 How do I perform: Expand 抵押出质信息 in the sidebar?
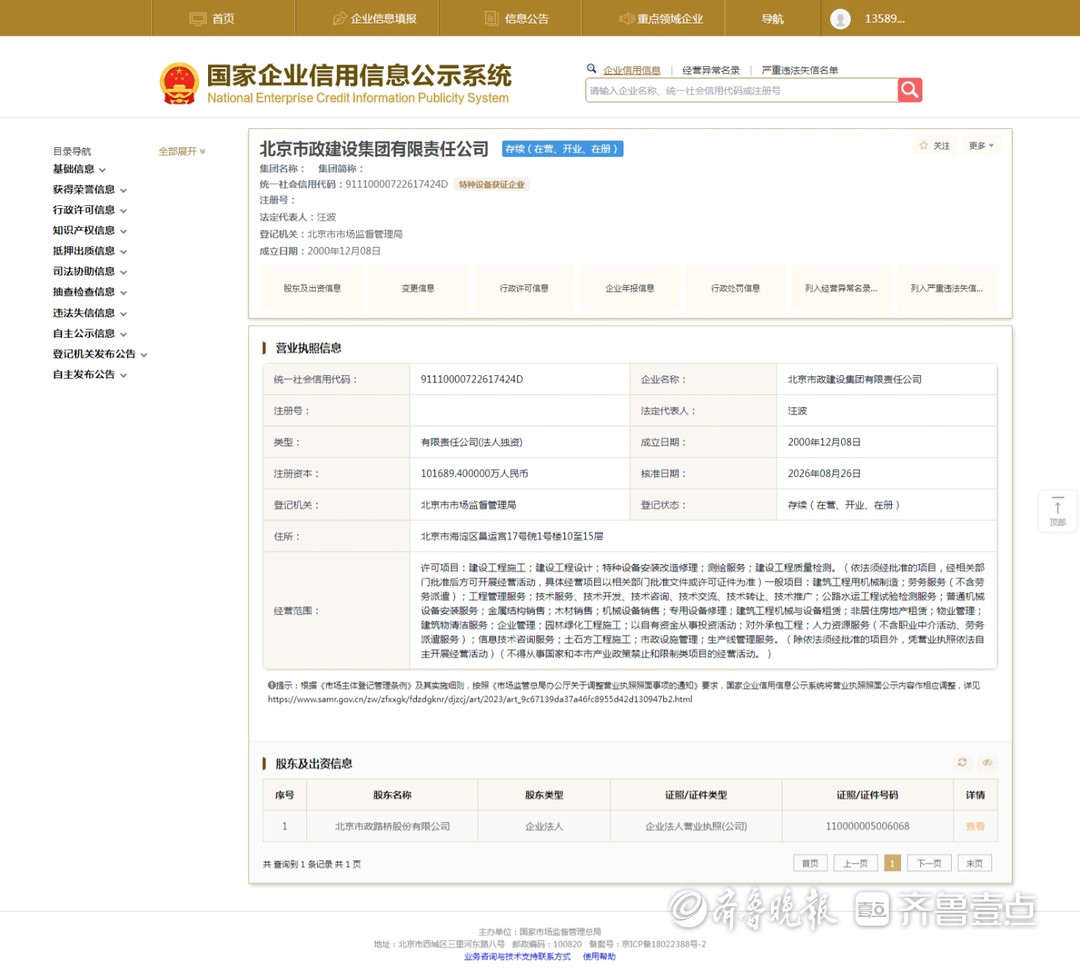(x=90, y=251)
